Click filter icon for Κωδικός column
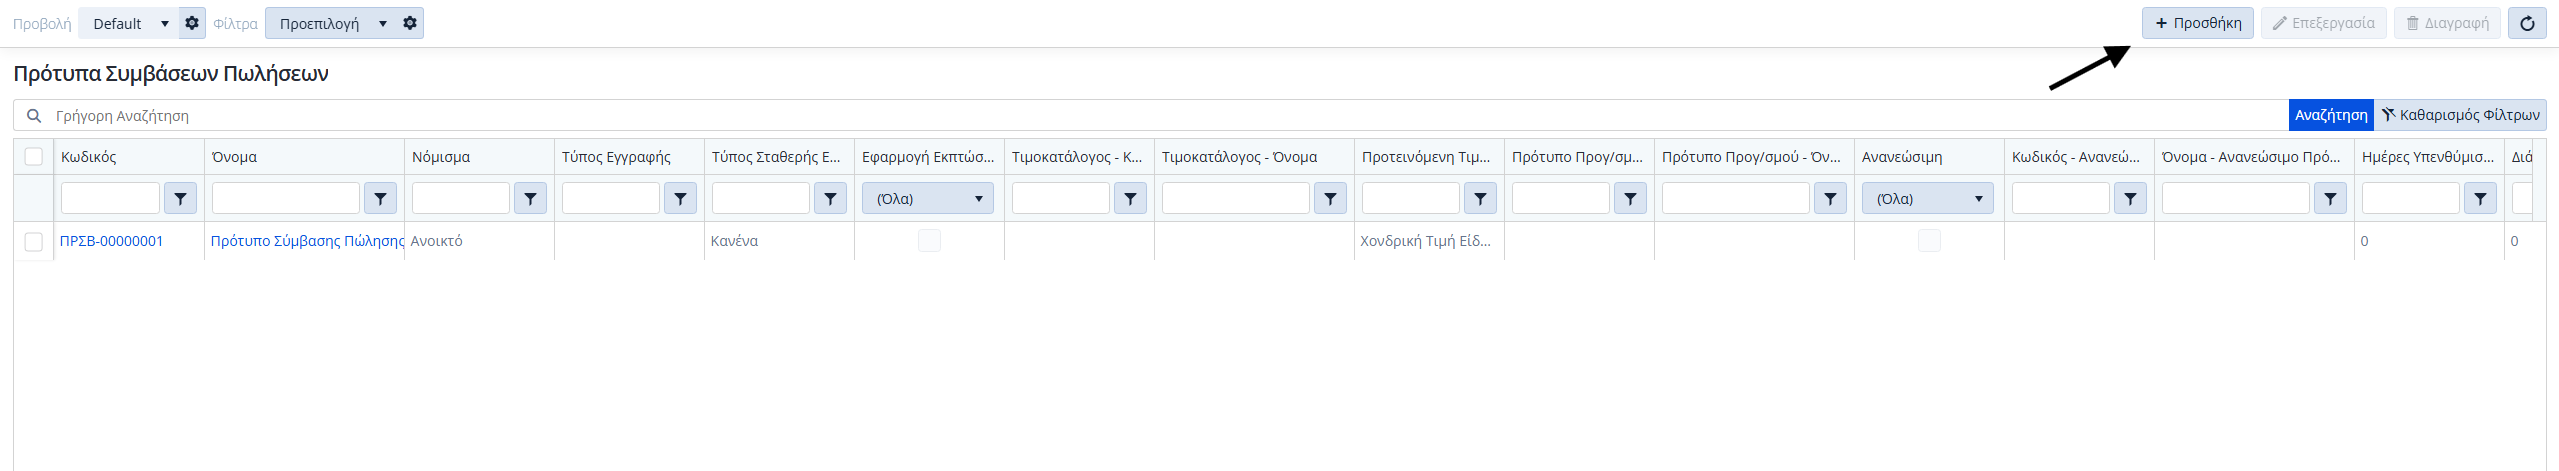 click(180, 199)
